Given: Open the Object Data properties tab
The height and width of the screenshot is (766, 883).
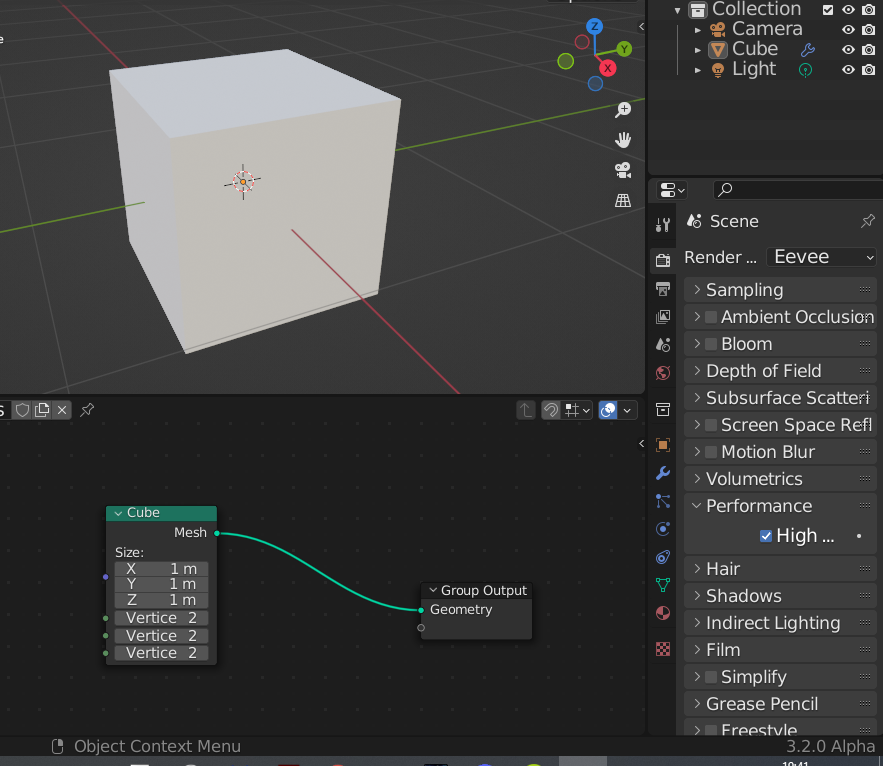Looking at the screenshot, I should tap(663, 585).
